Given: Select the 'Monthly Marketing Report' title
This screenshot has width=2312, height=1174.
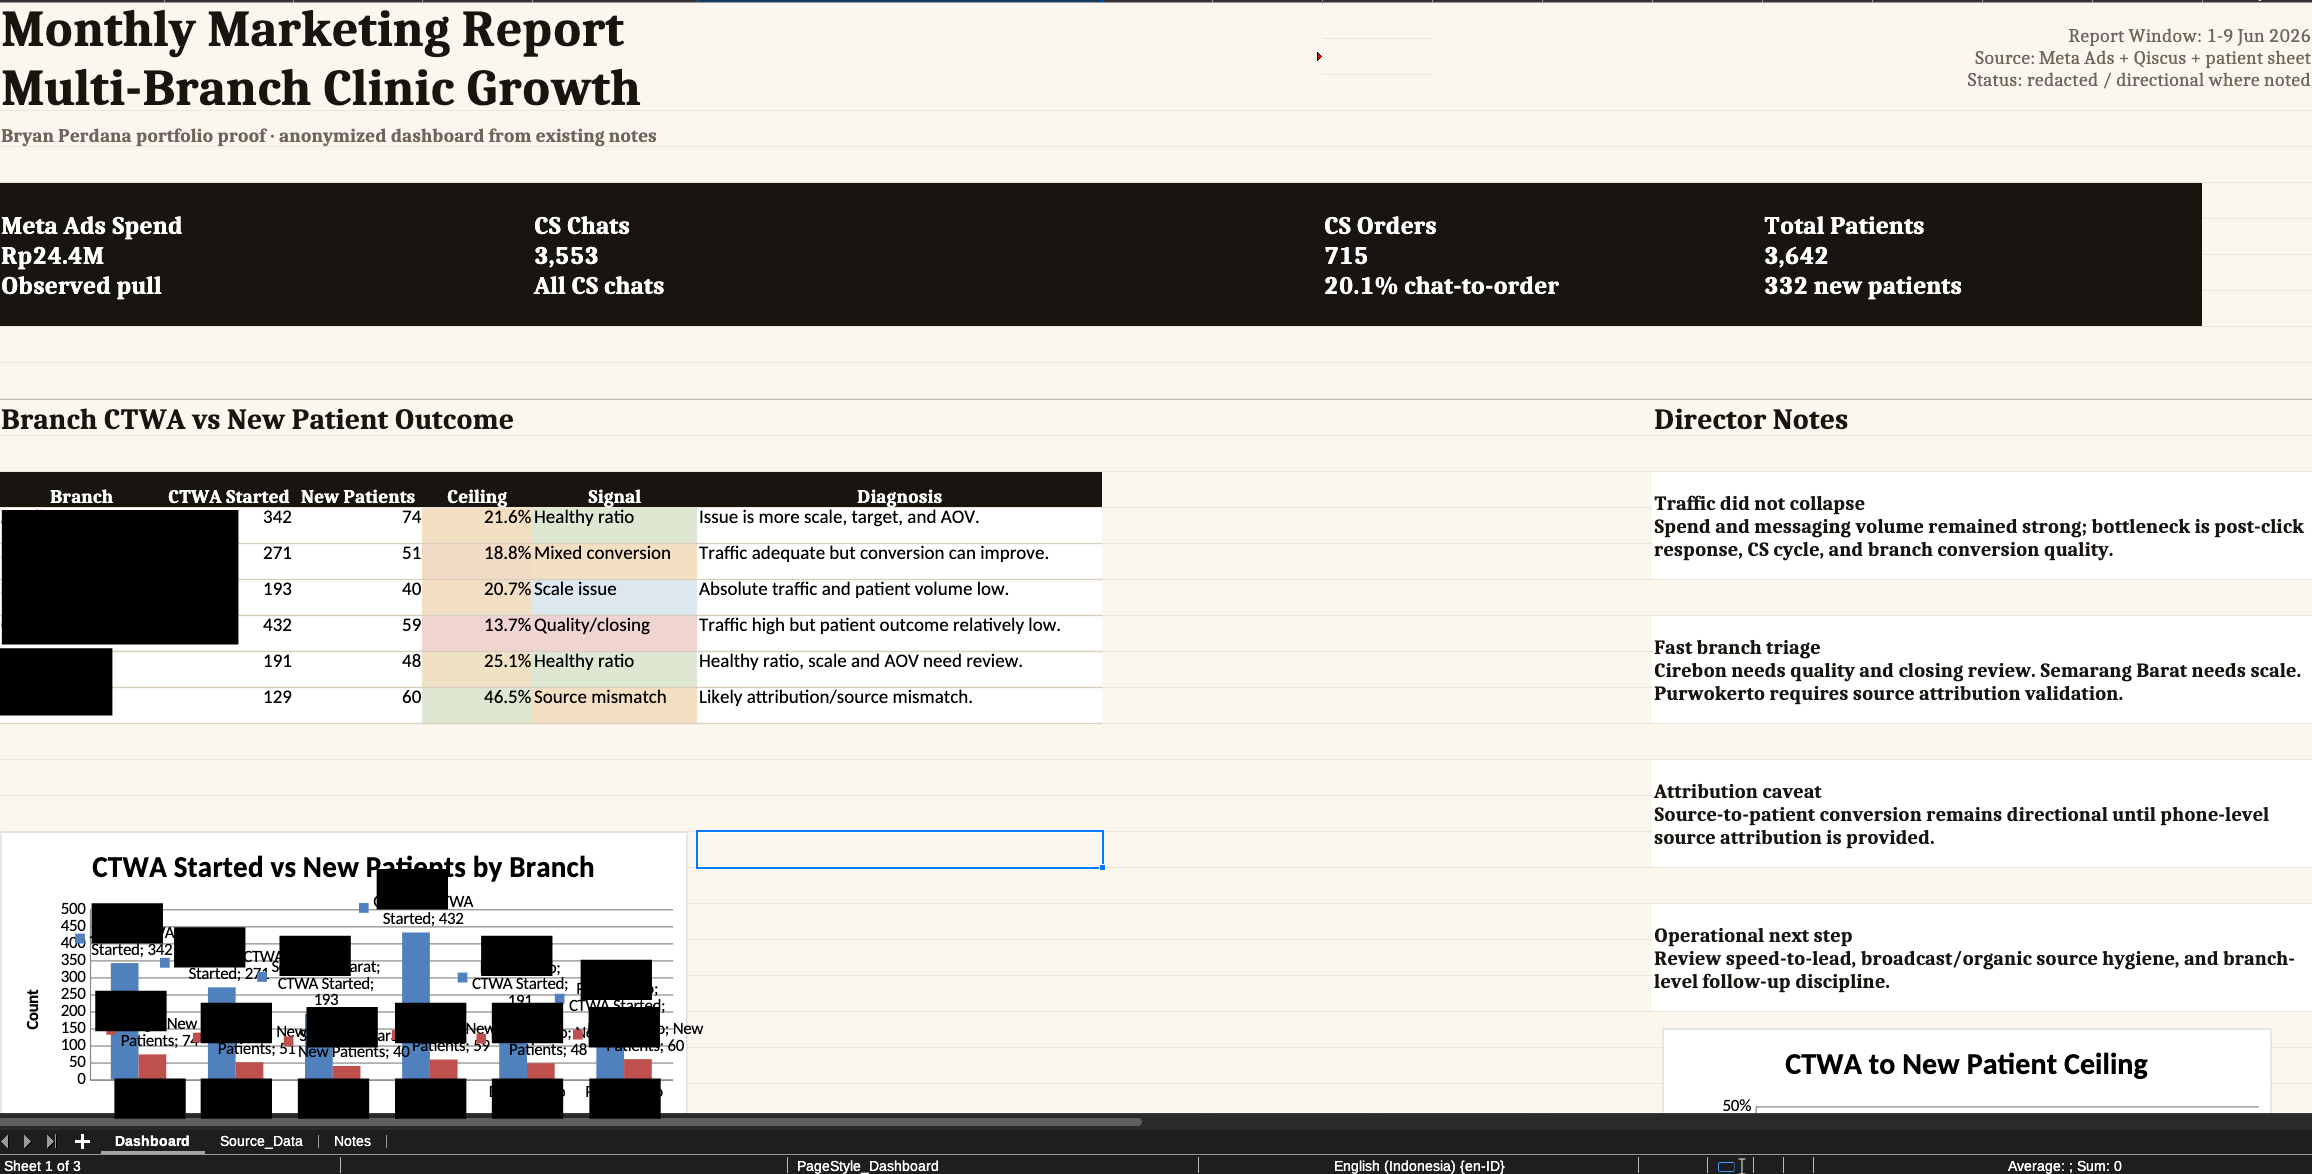Looking at the screenshot, I should (x=313, y=30).
